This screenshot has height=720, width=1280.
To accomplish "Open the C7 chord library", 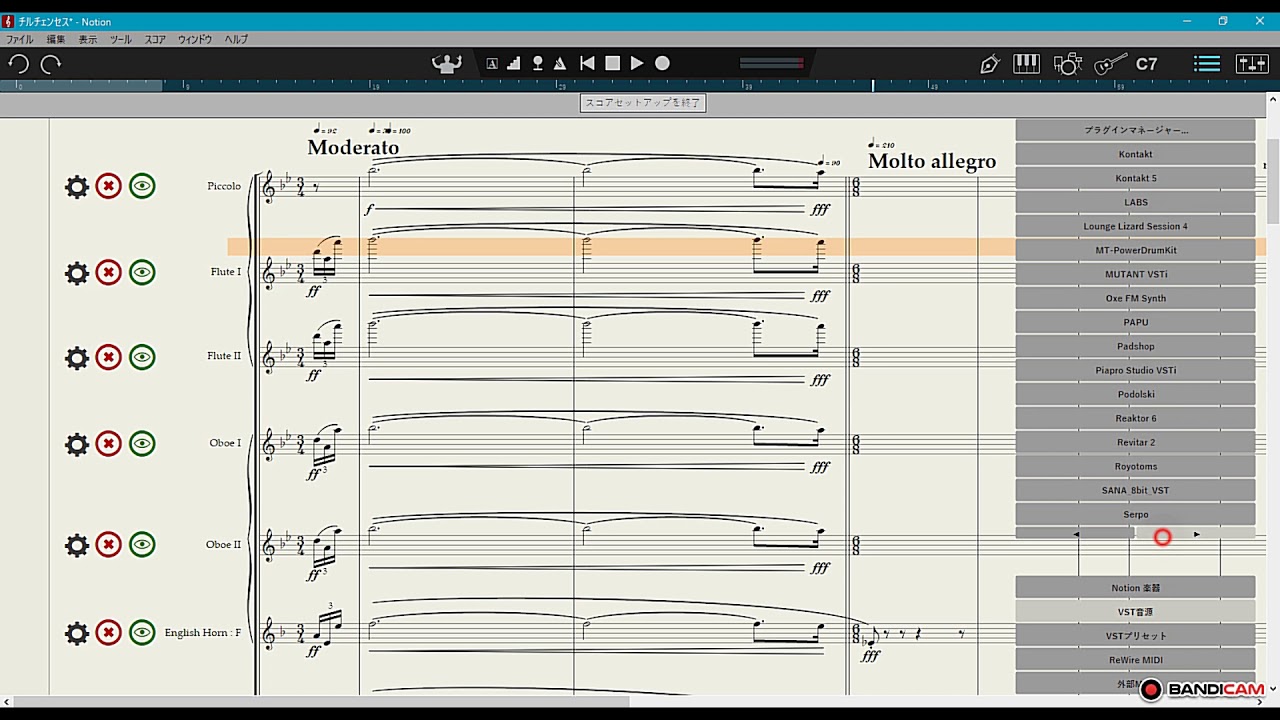I will pyautogui.click(x=1147, y=64).
